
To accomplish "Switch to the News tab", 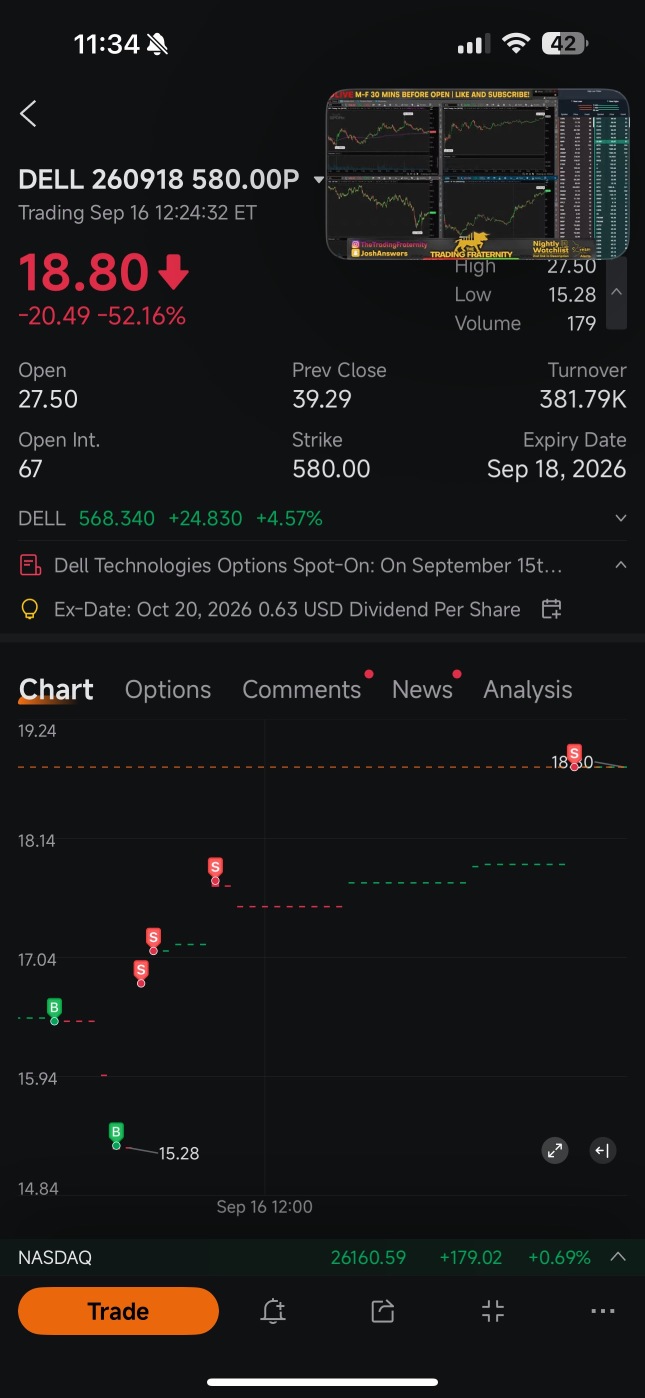I will click(x=422, y=690).
